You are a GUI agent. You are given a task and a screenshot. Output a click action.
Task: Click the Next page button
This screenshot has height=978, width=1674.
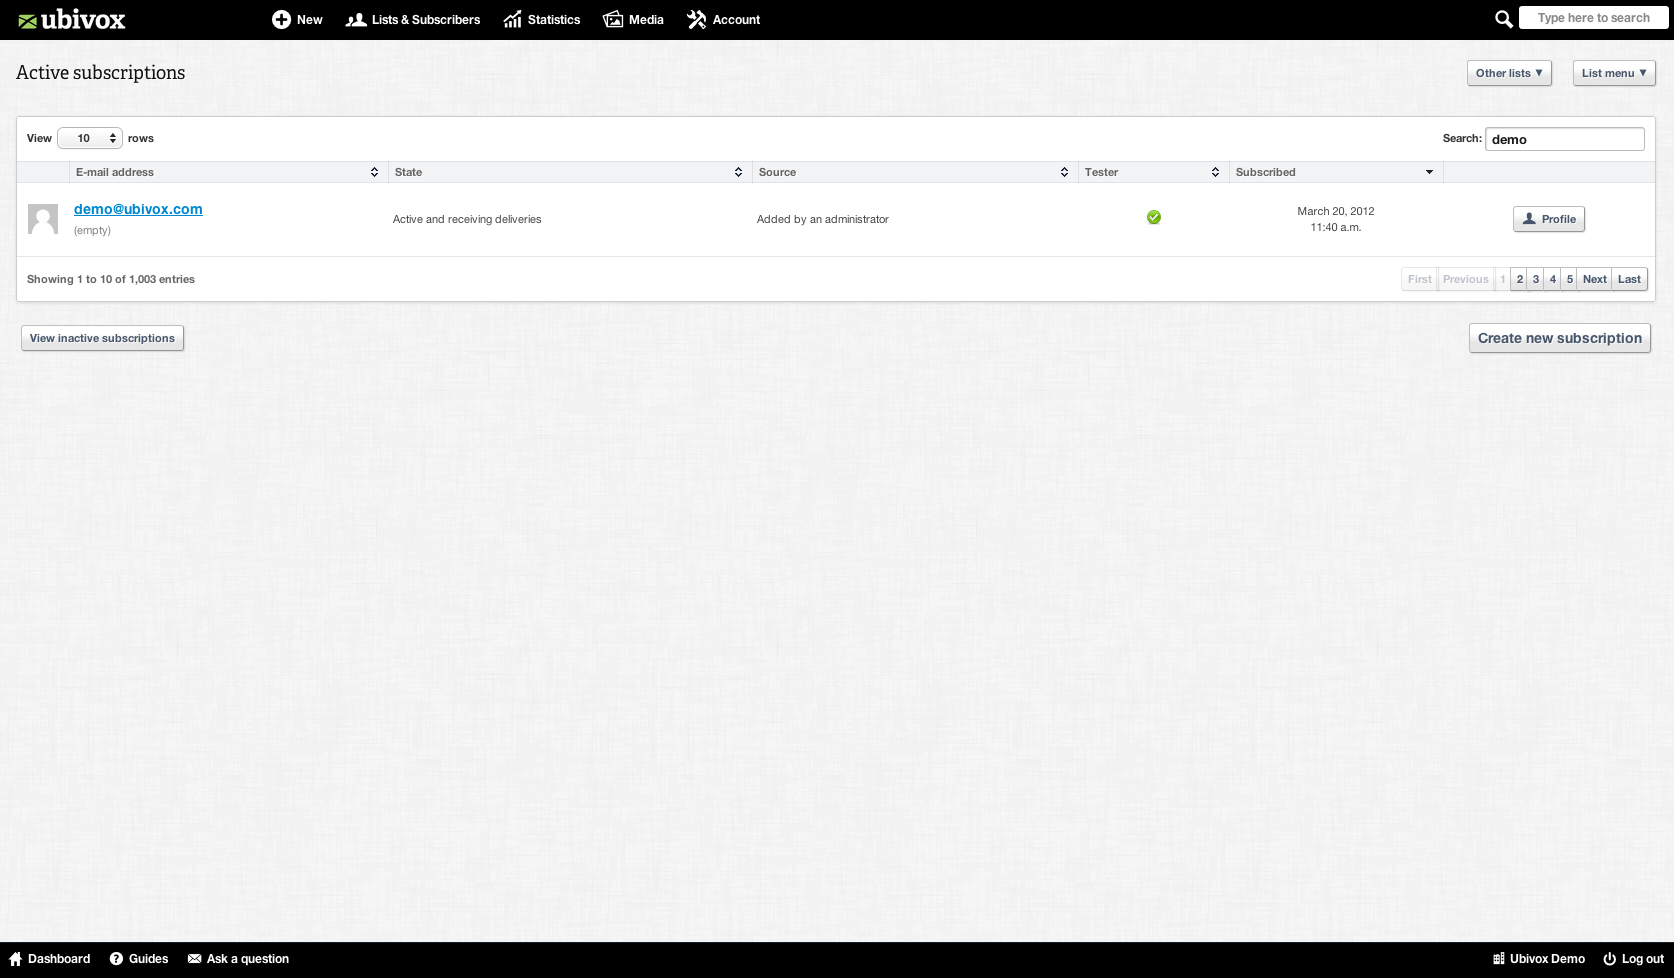(1595, 279)
